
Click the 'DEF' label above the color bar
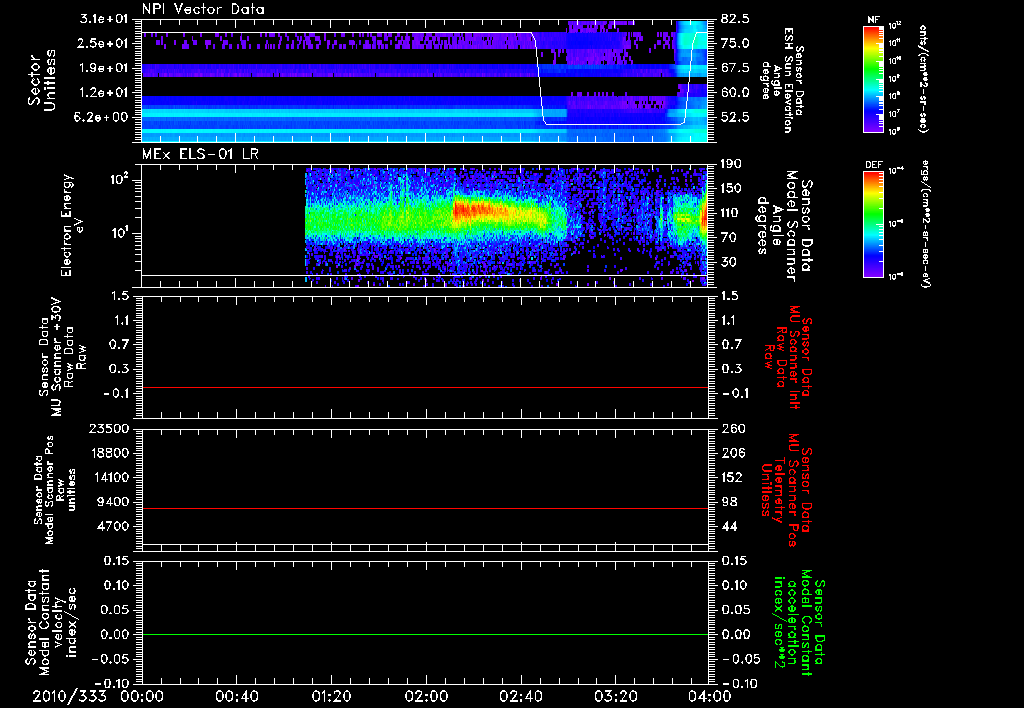point(873,165)
